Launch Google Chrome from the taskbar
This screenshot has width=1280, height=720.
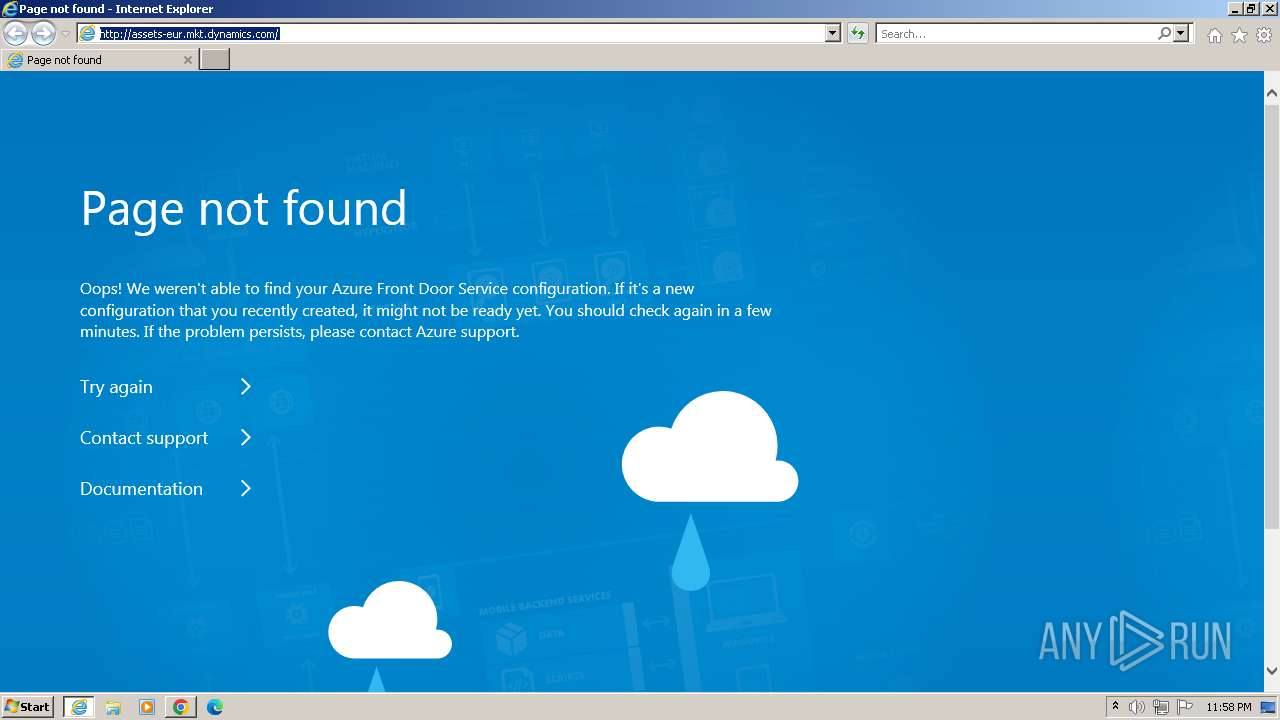[x=181, y=707]
